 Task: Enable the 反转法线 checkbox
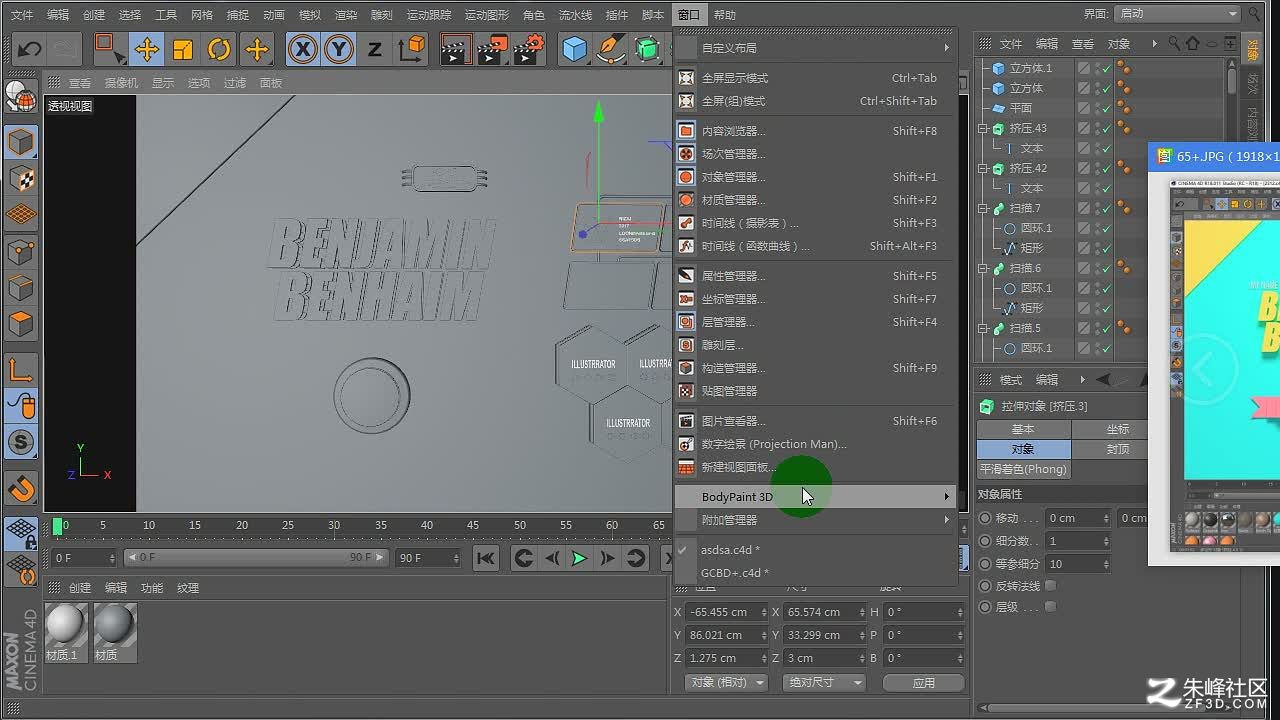1050,586
